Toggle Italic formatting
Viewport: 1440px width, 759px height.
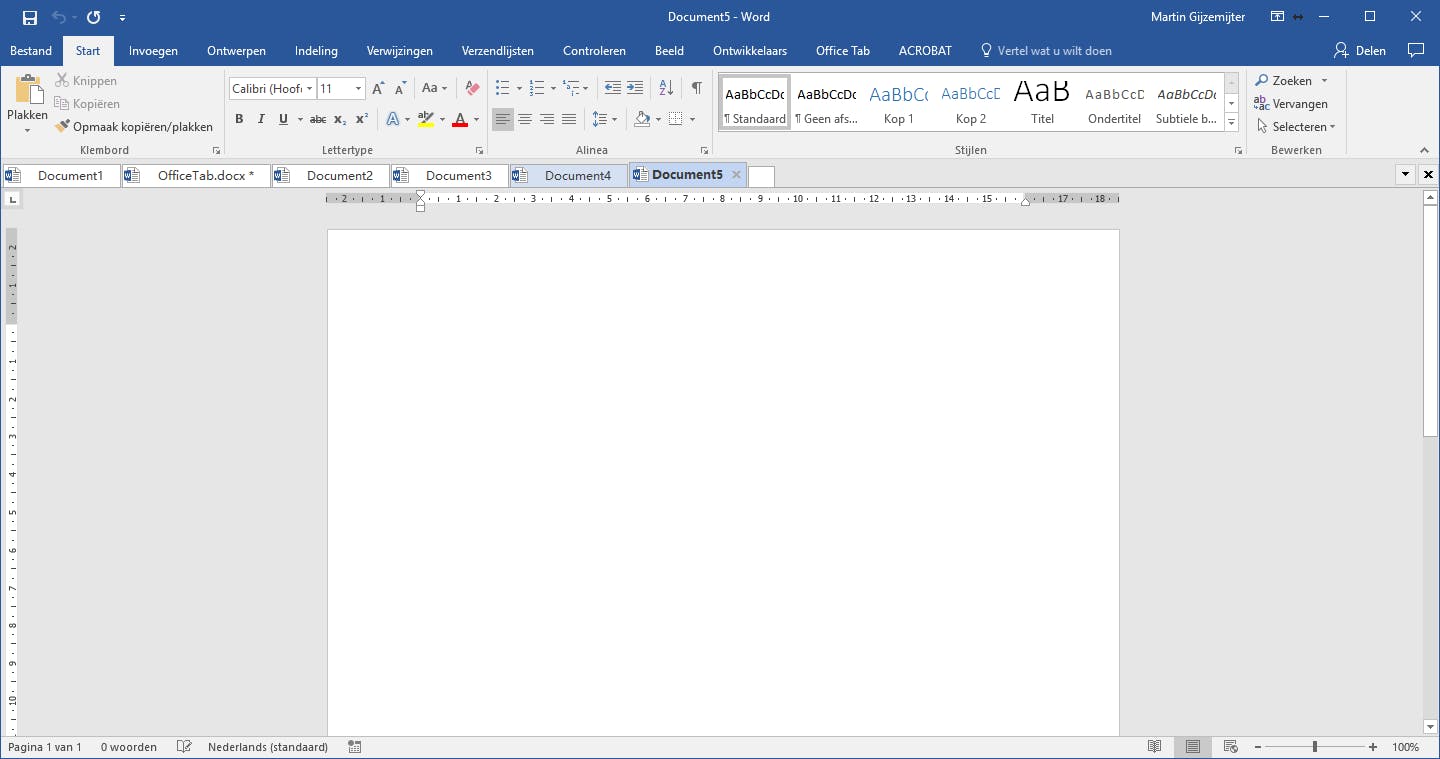point(261,119)
